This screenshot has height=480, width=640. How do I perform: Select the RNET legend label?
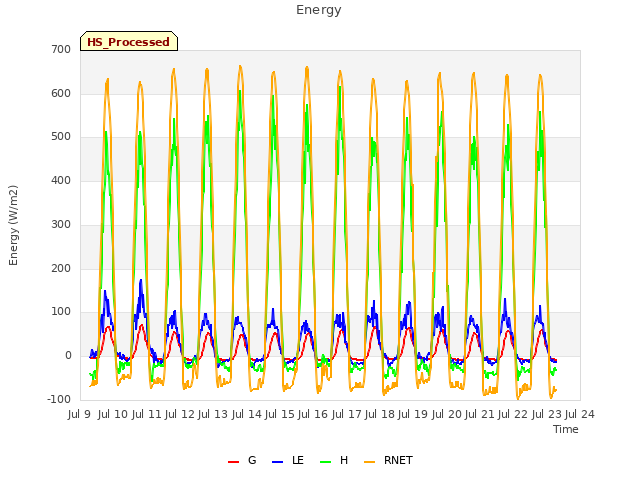[x=398, y=460]
